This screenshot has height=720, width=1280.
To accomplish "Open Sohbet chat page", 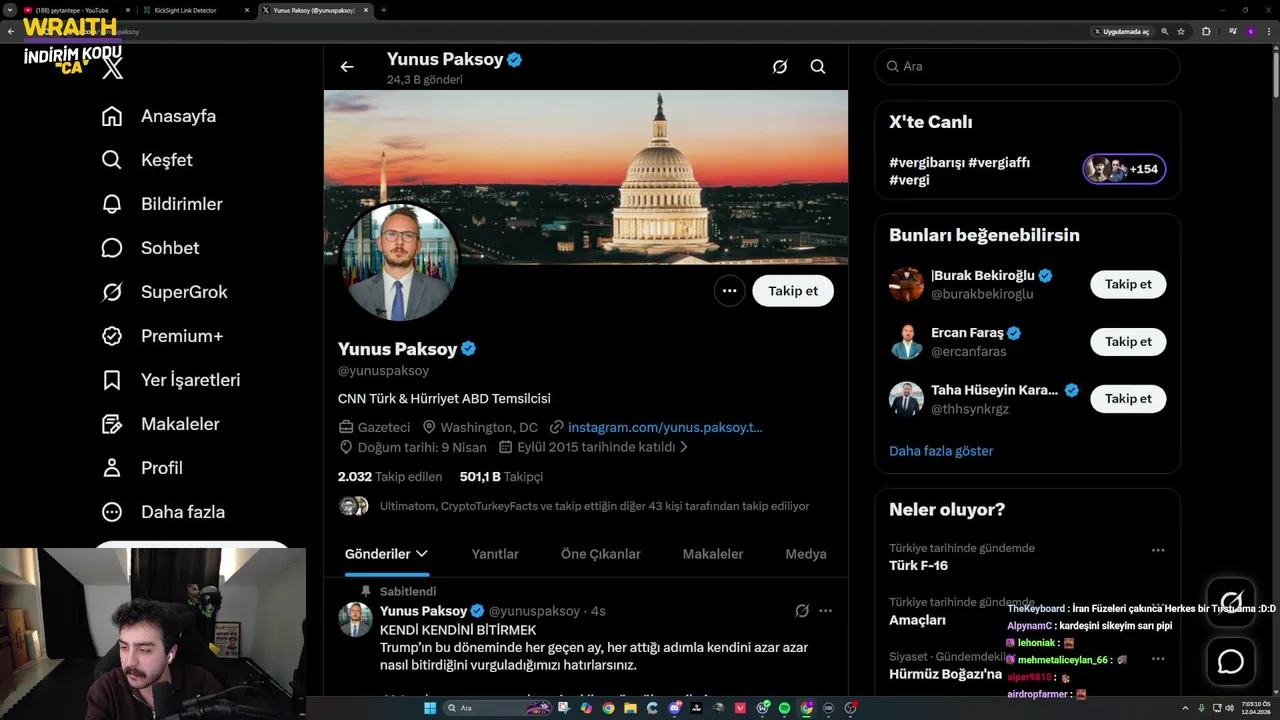I will (x=150, y=248).
